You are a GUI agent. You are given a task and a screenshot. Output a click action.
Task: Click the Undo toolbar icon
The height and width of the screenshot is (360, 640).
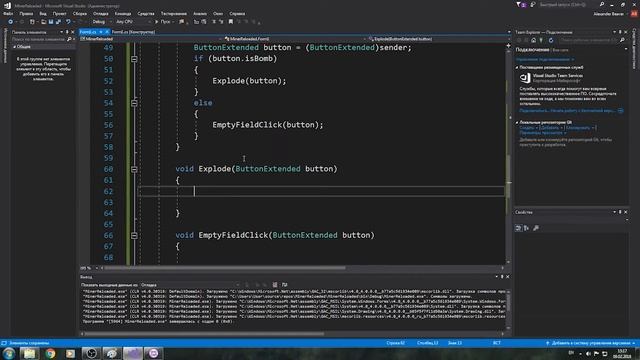[68, 22]
